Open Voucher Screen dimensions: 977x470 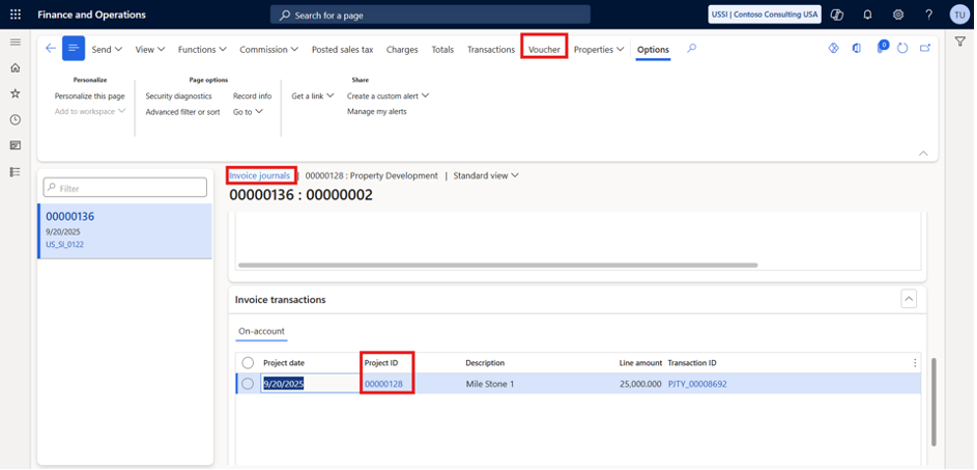point(544,49)
